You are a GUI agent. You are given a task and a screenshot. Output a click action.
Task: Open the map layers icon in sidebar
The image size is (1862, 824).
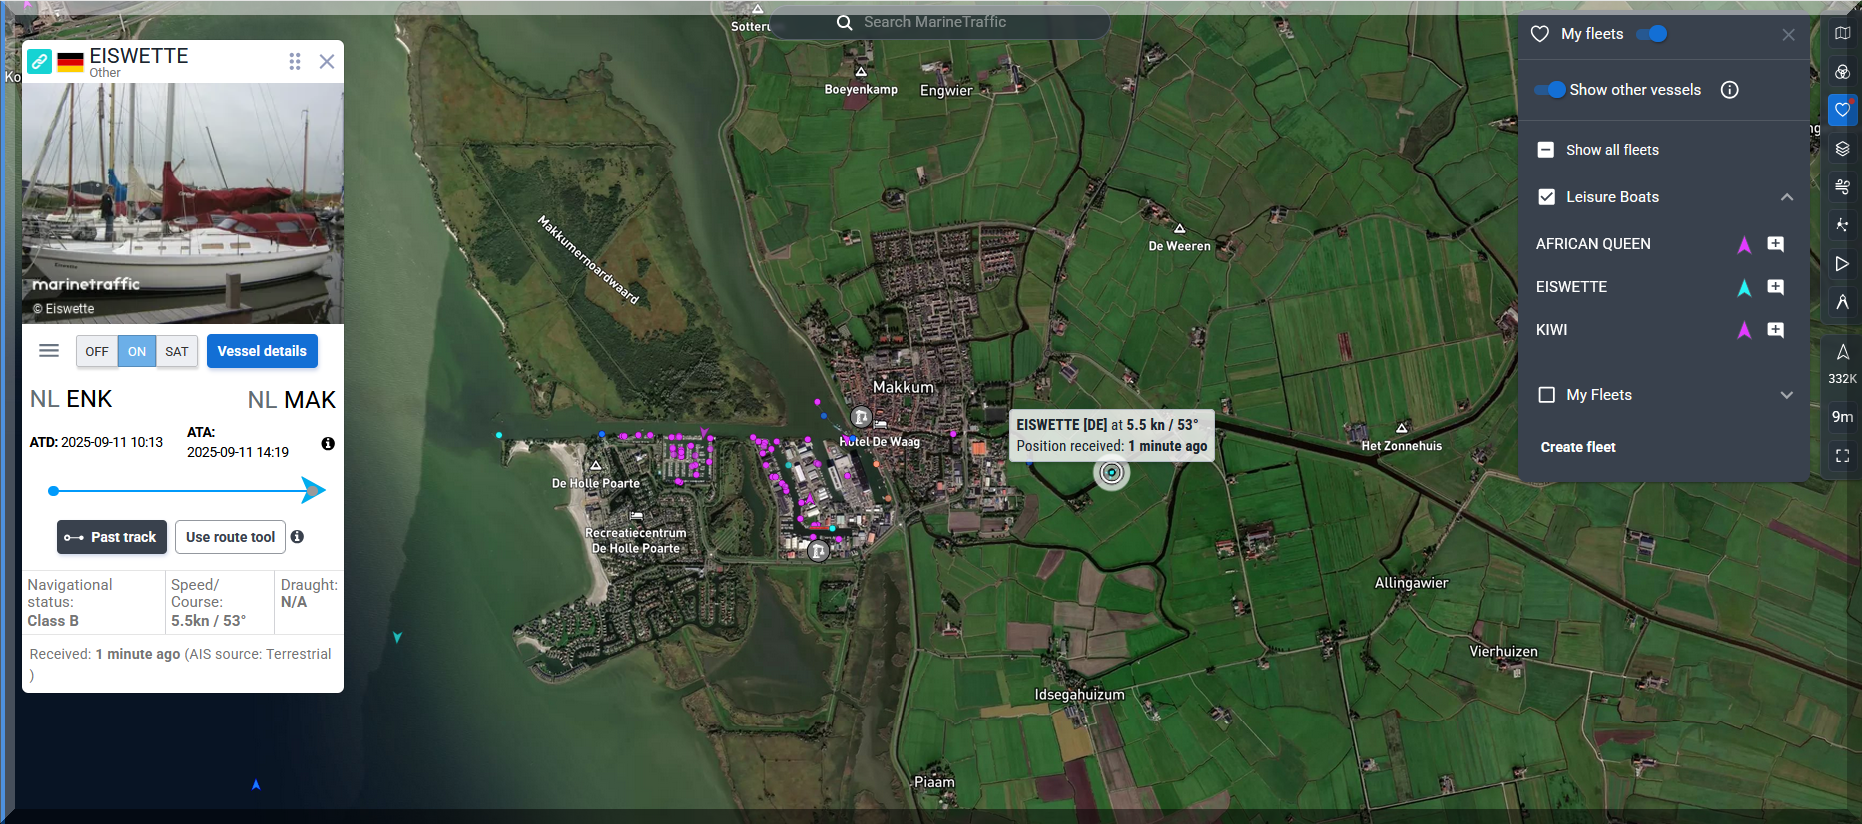tap(1842, 149)
